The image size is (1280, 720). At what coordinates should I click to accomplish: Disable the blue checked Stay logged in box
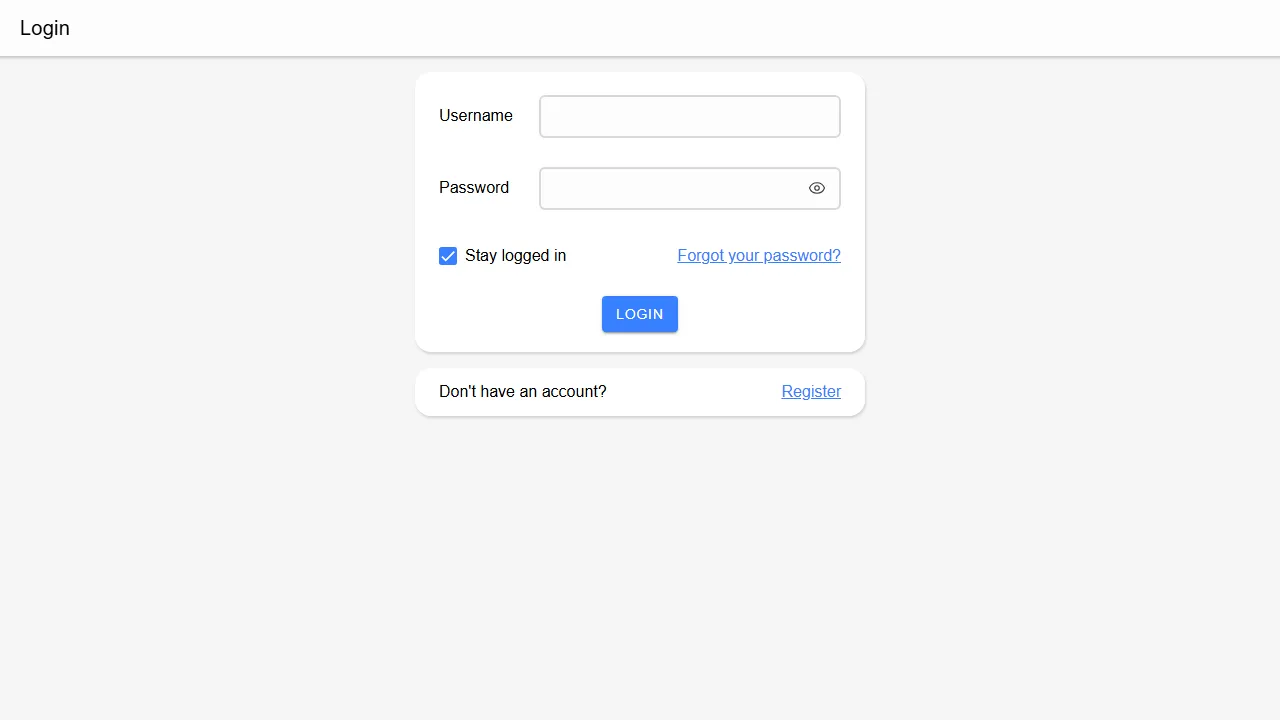tap(448, 256)
